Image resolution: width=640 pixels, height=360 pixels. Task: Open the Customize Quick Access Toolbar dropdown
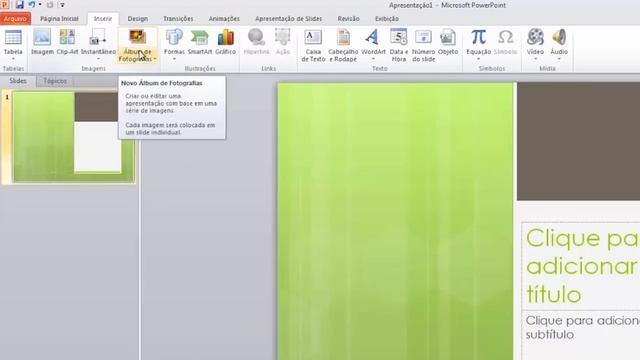click(x=62, y=5)
